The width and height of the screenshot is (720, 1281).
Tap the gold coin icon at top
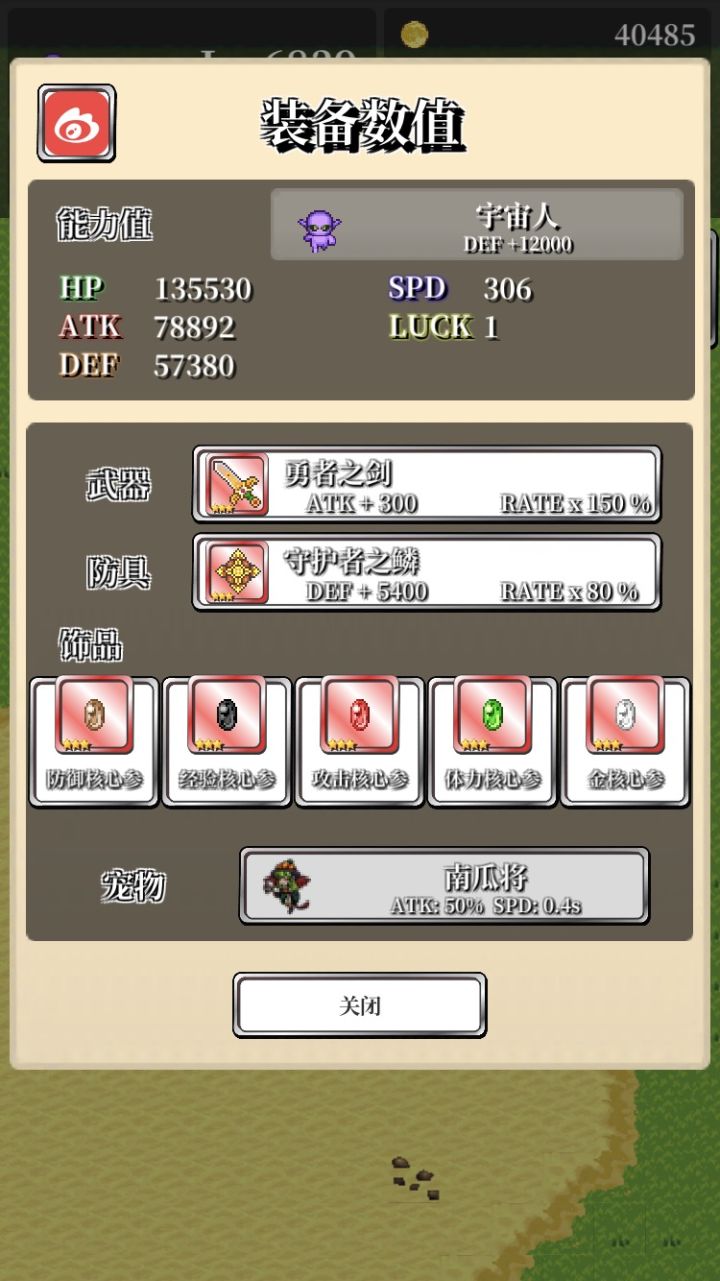414,35
